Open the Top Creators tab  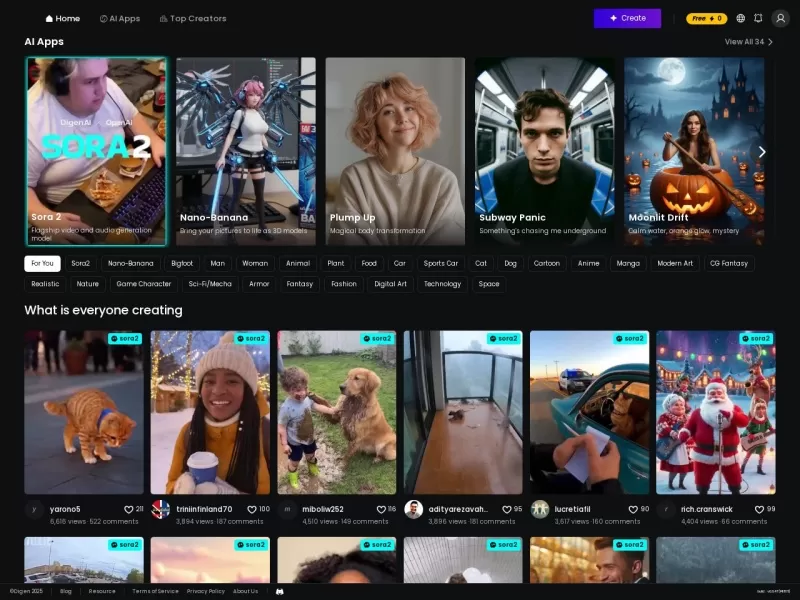(193, 18)
